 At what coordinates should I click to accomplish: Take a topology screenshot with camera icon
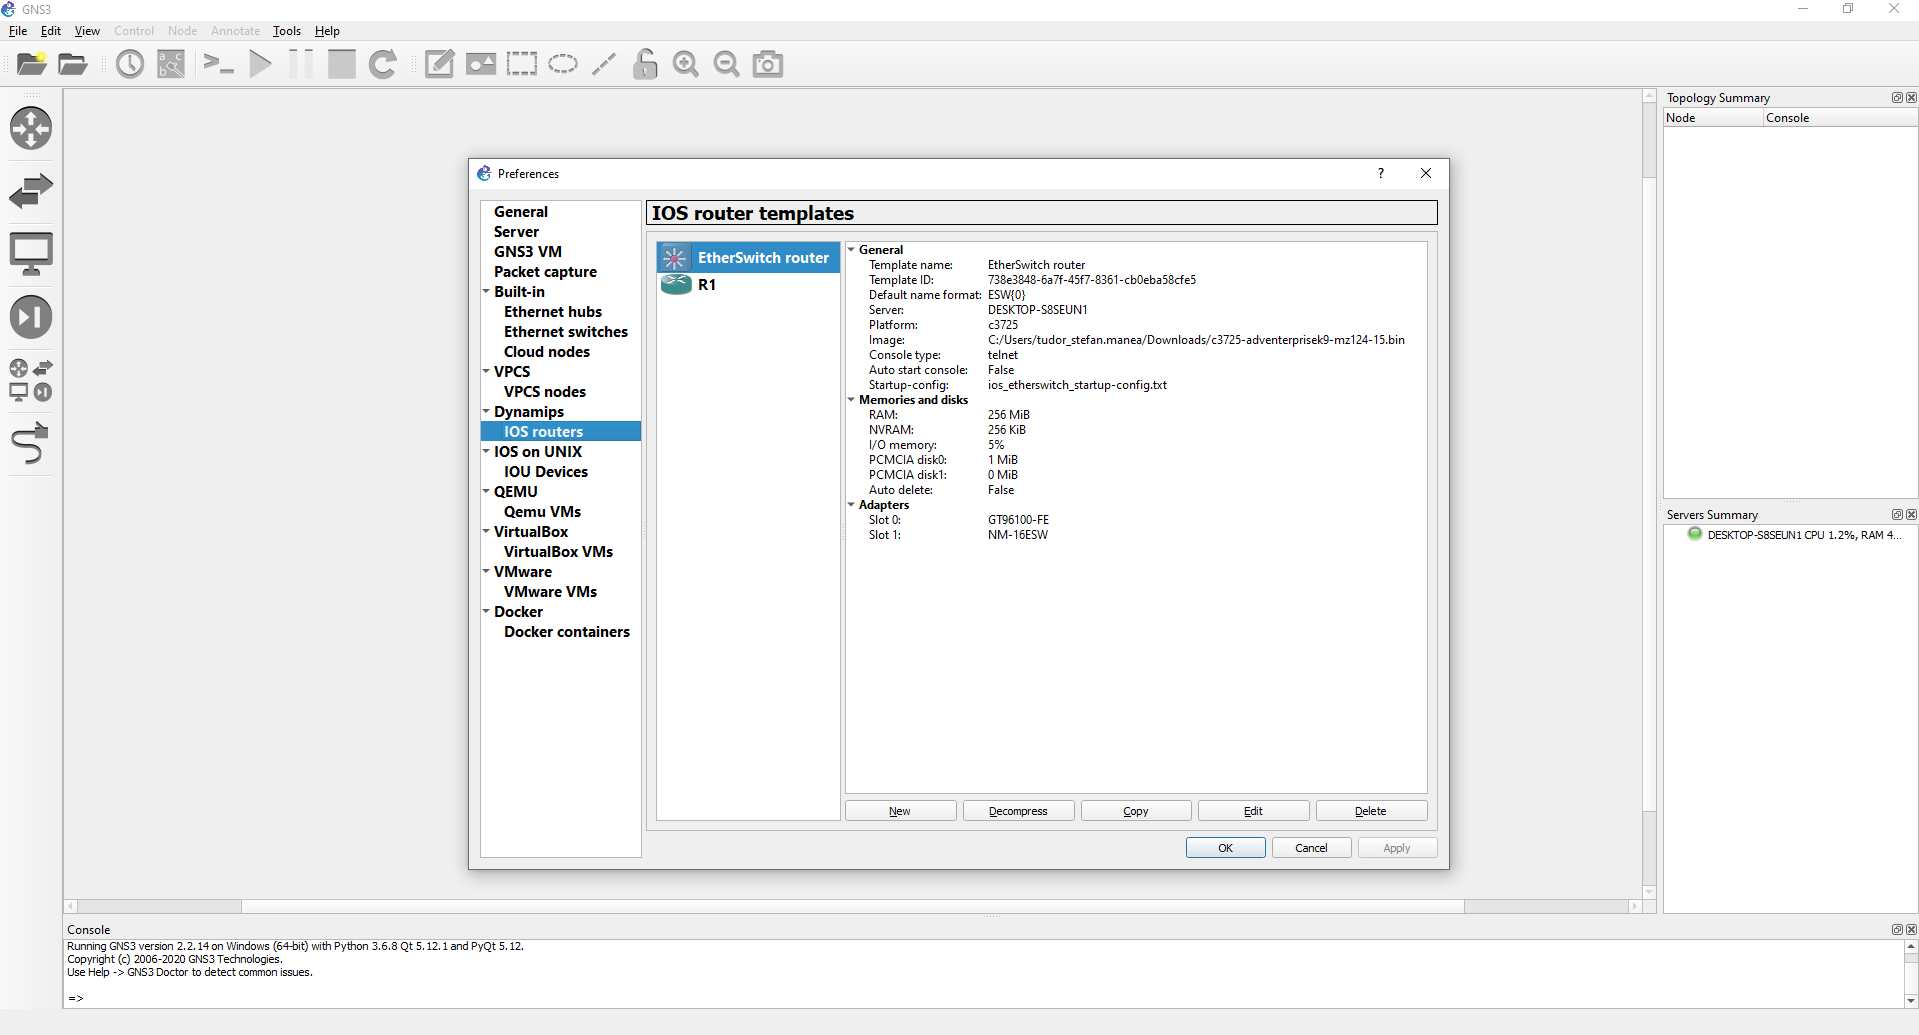pos(767,63)
